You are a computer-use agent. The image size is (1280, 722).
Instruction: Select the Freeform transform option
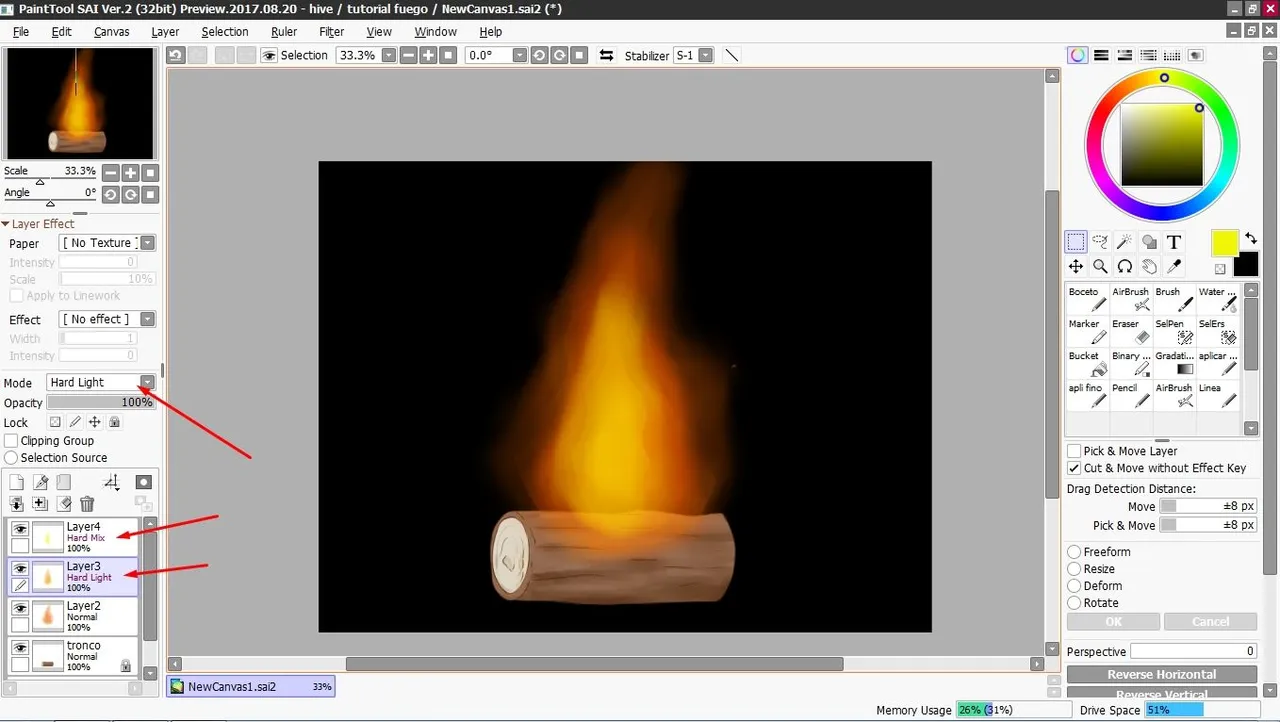[1074, 552]
